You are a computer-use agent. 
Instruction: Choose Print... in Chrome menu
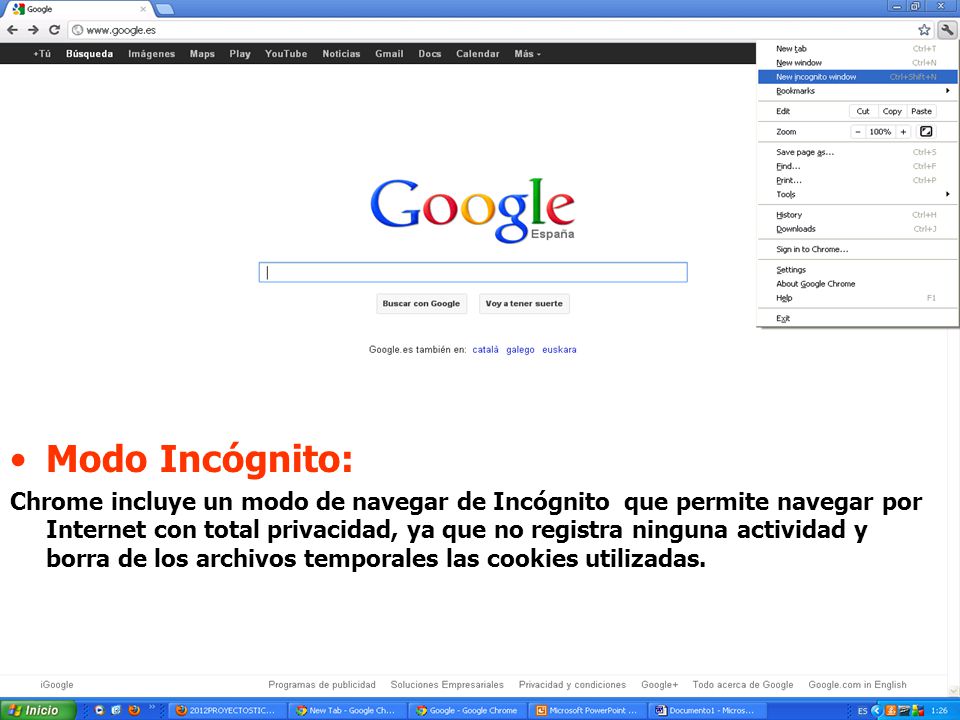(857, 180)
